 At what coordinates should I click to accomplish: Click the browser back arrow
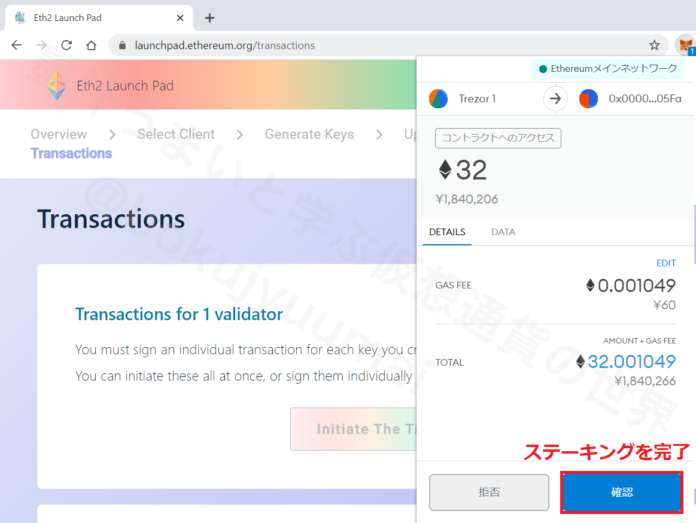16,45
